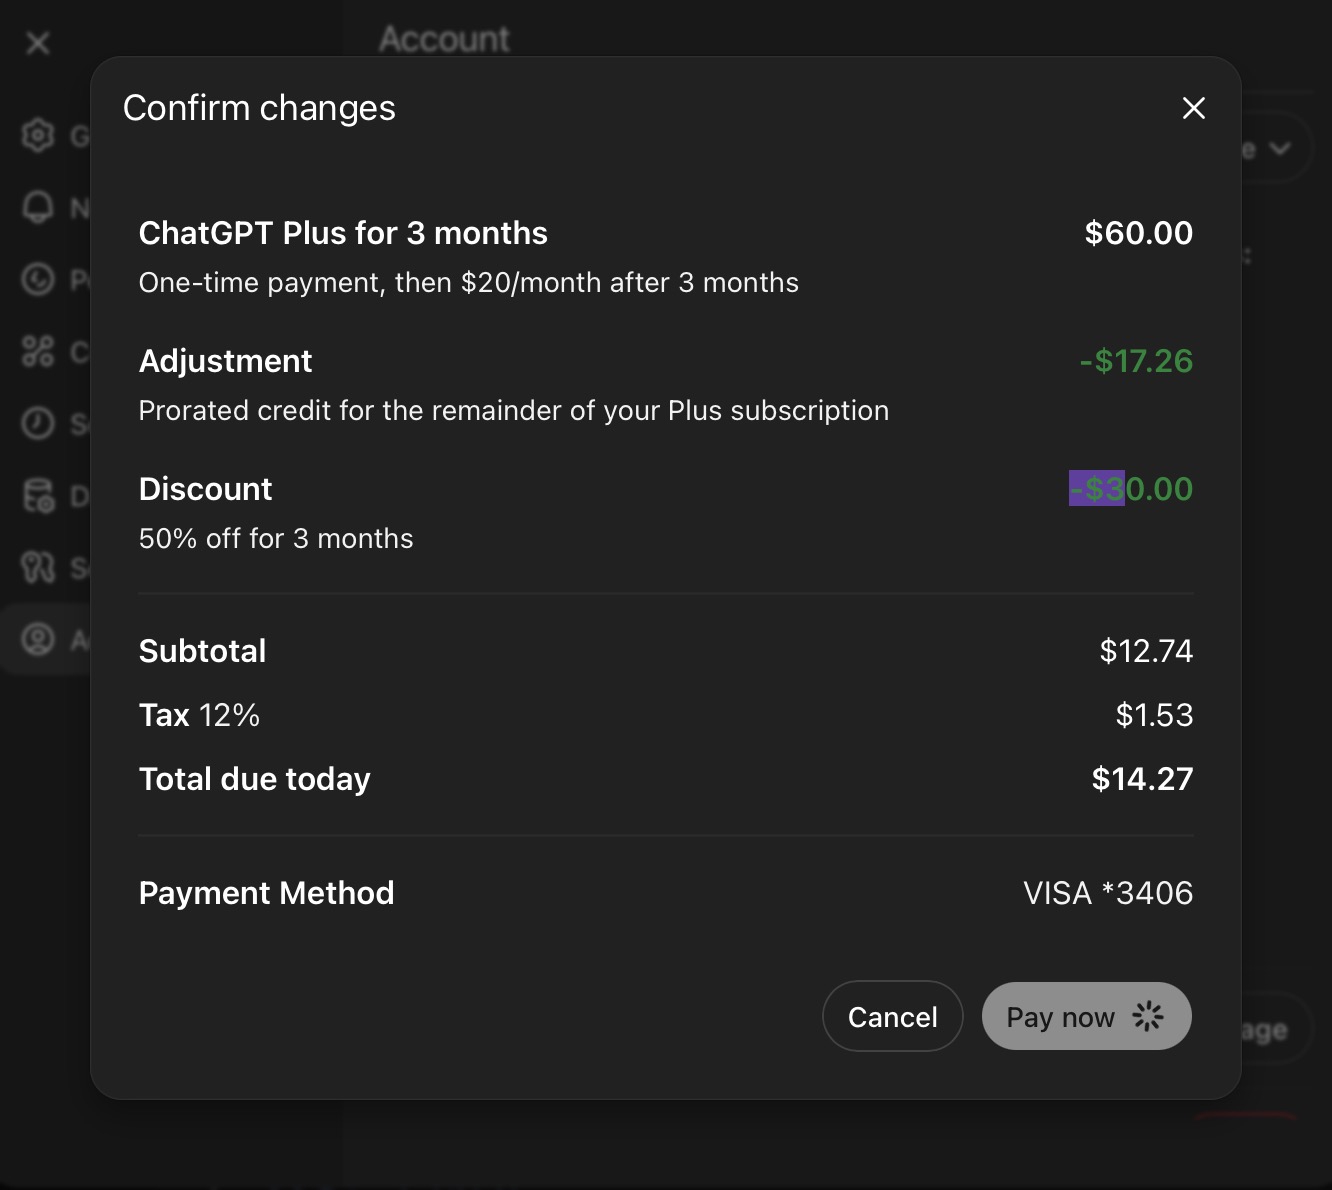Click the partially hidden Manage button

click(1265, 1030)
